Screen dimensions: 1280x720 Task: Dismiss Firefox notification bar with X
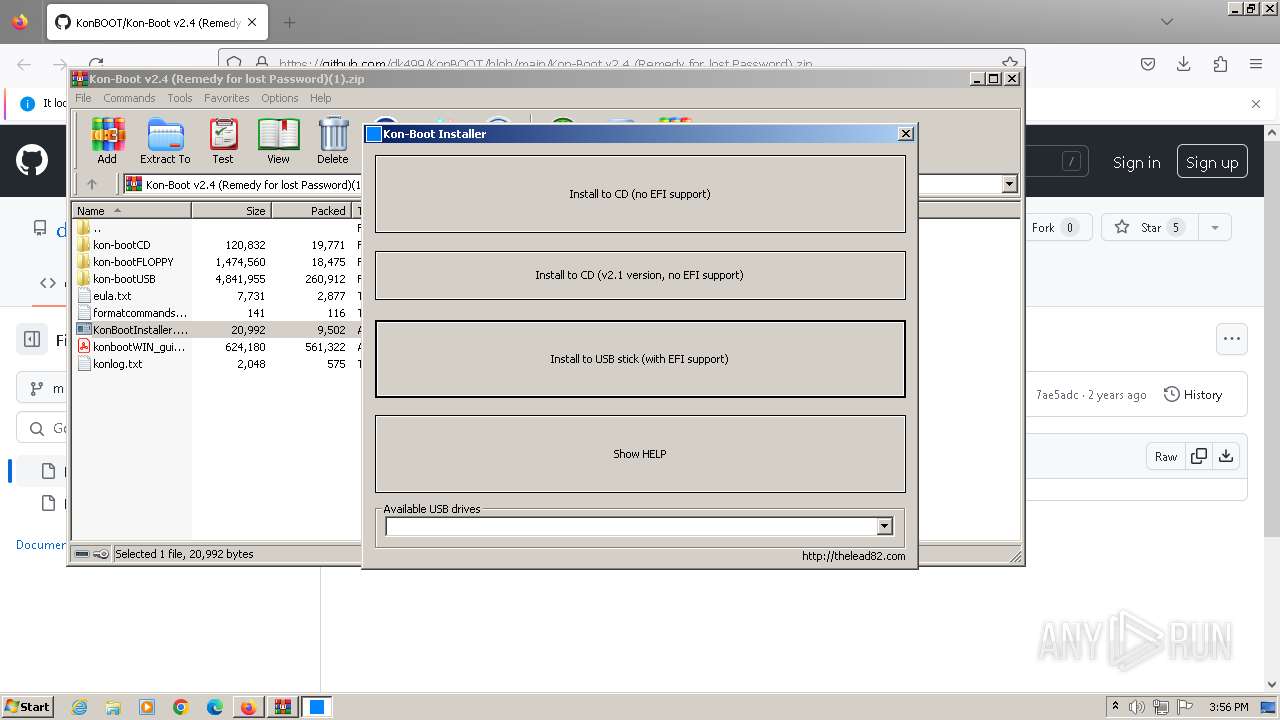[x=1256, y=103]
